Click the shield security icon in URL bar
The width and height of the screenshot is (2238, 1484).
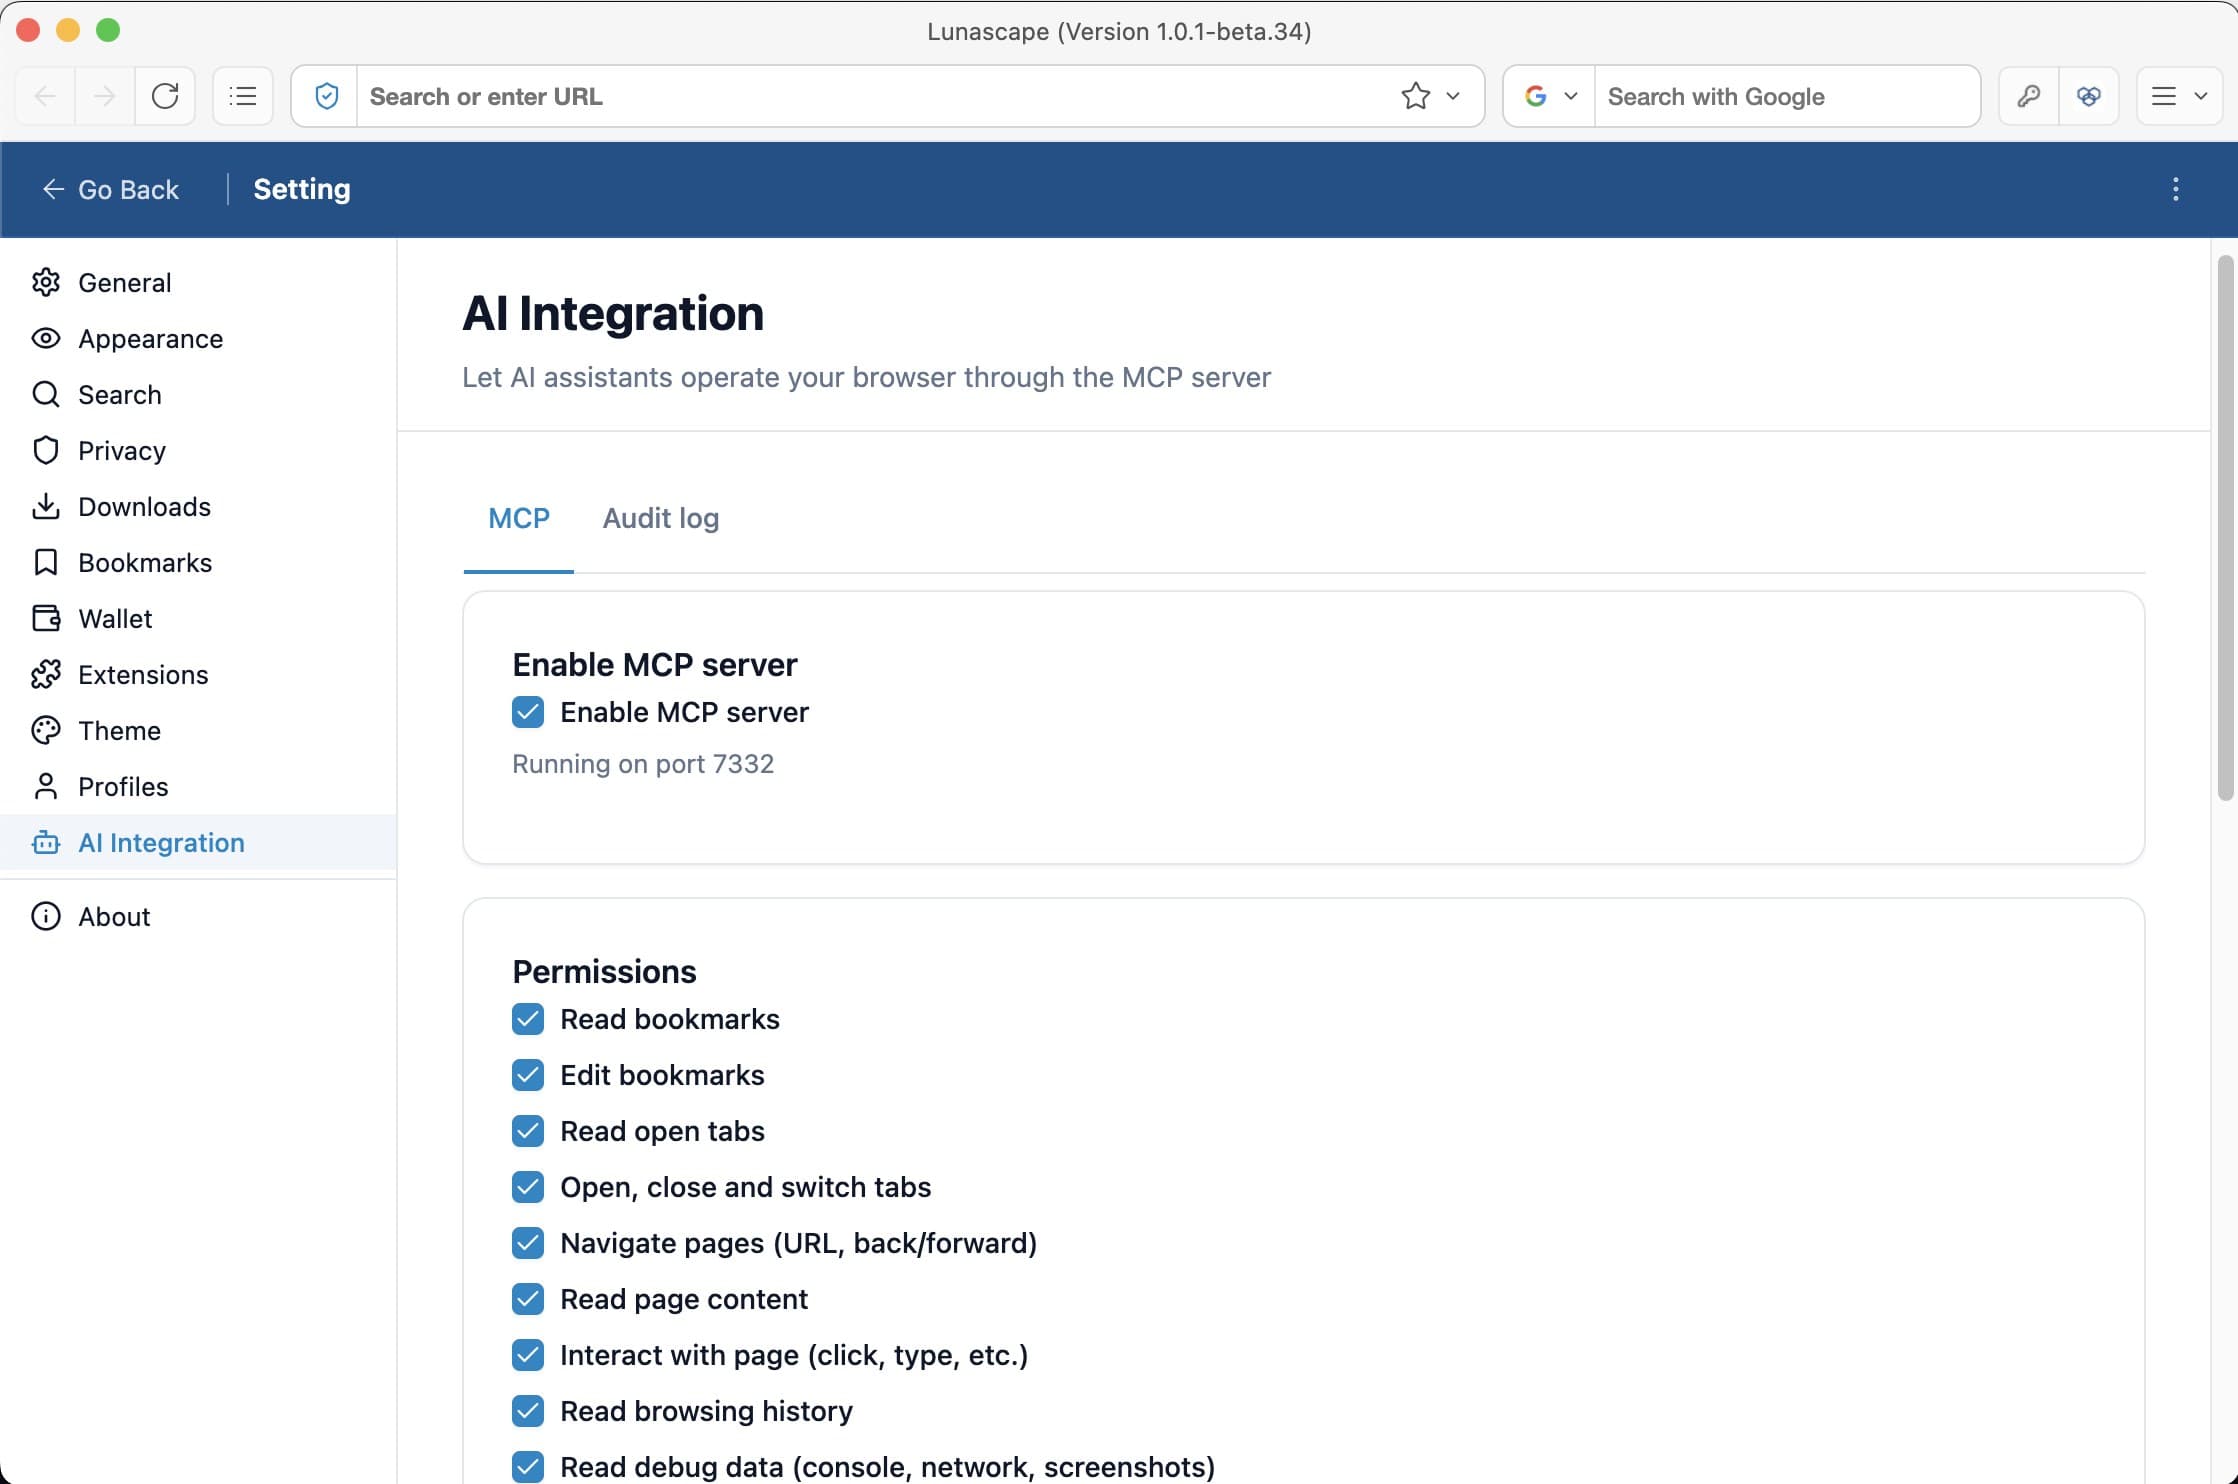click(326, 96)
